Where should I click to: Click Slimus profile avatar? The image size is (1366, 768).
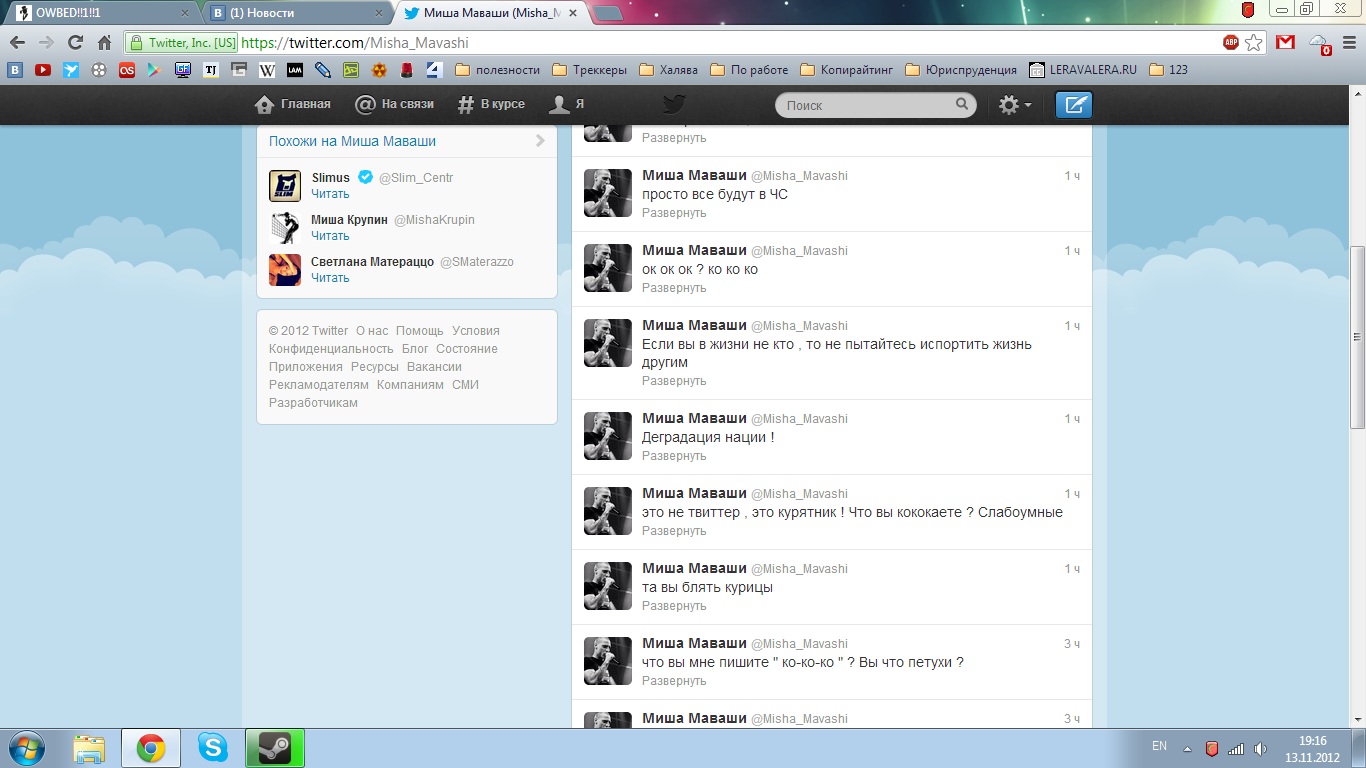pyautogui.click(x=285, y=186)
